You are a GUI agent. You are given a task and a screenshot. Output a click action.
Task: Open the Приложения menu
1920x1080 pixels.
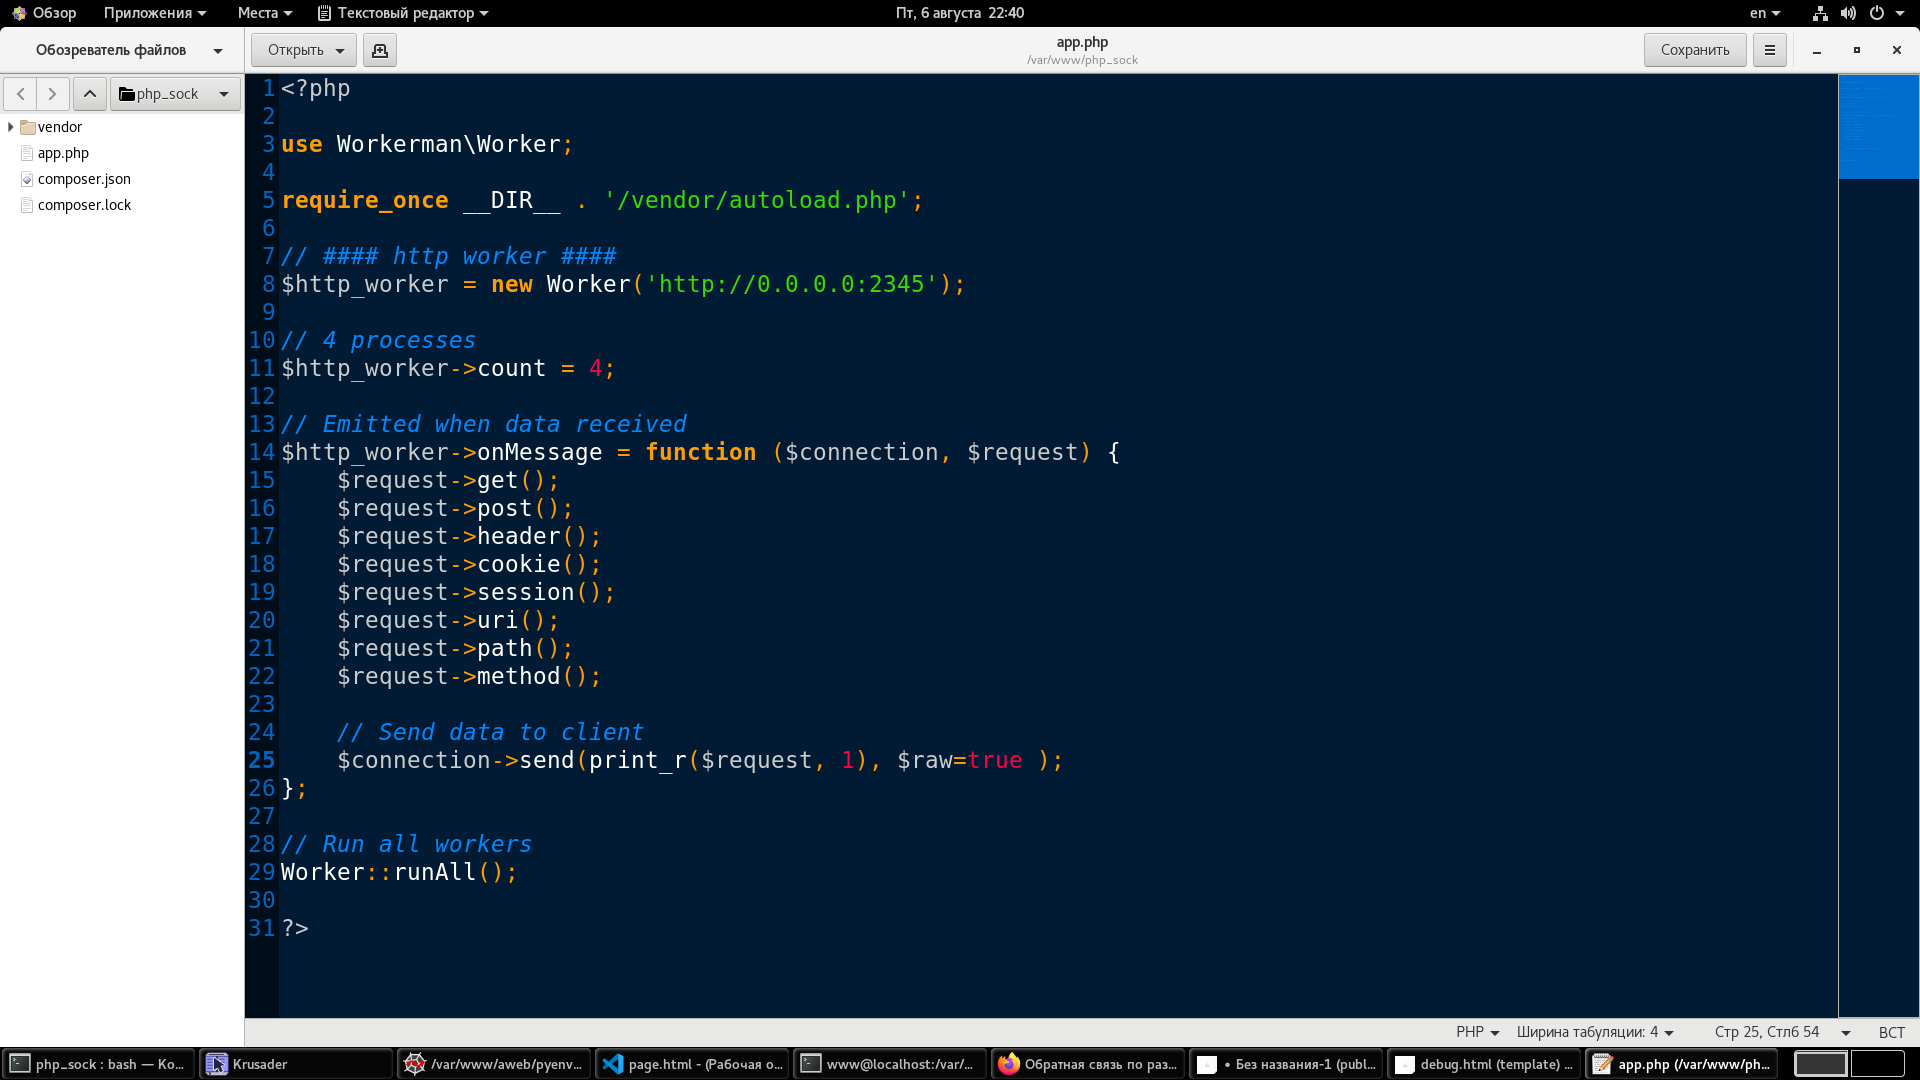click(x=154, y=13)
